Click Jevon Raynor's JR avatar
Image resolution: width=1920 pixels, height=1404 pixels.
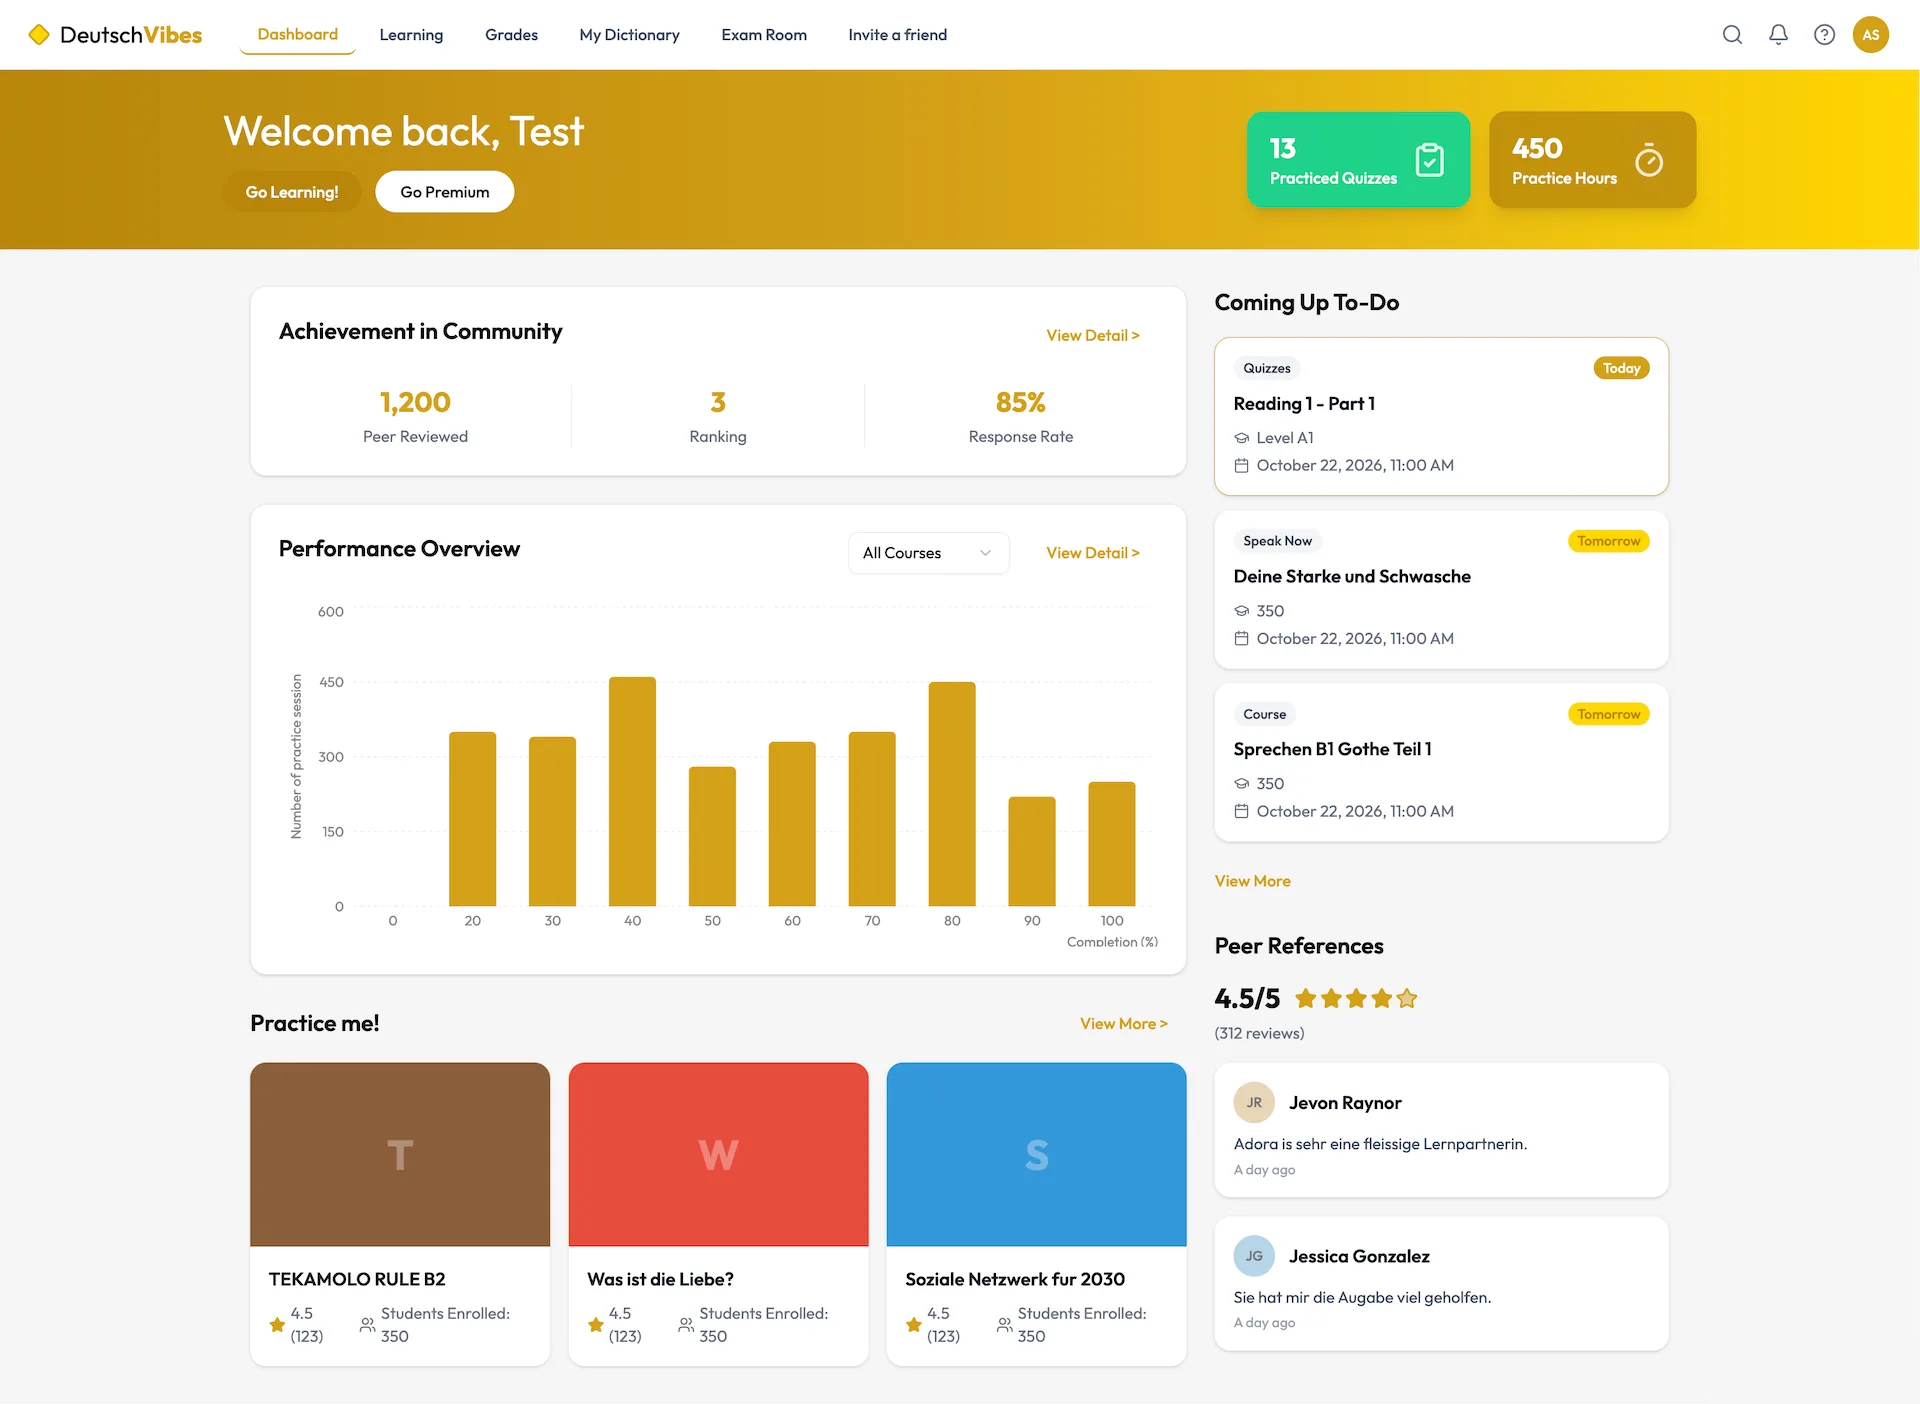[1253, 1102]
